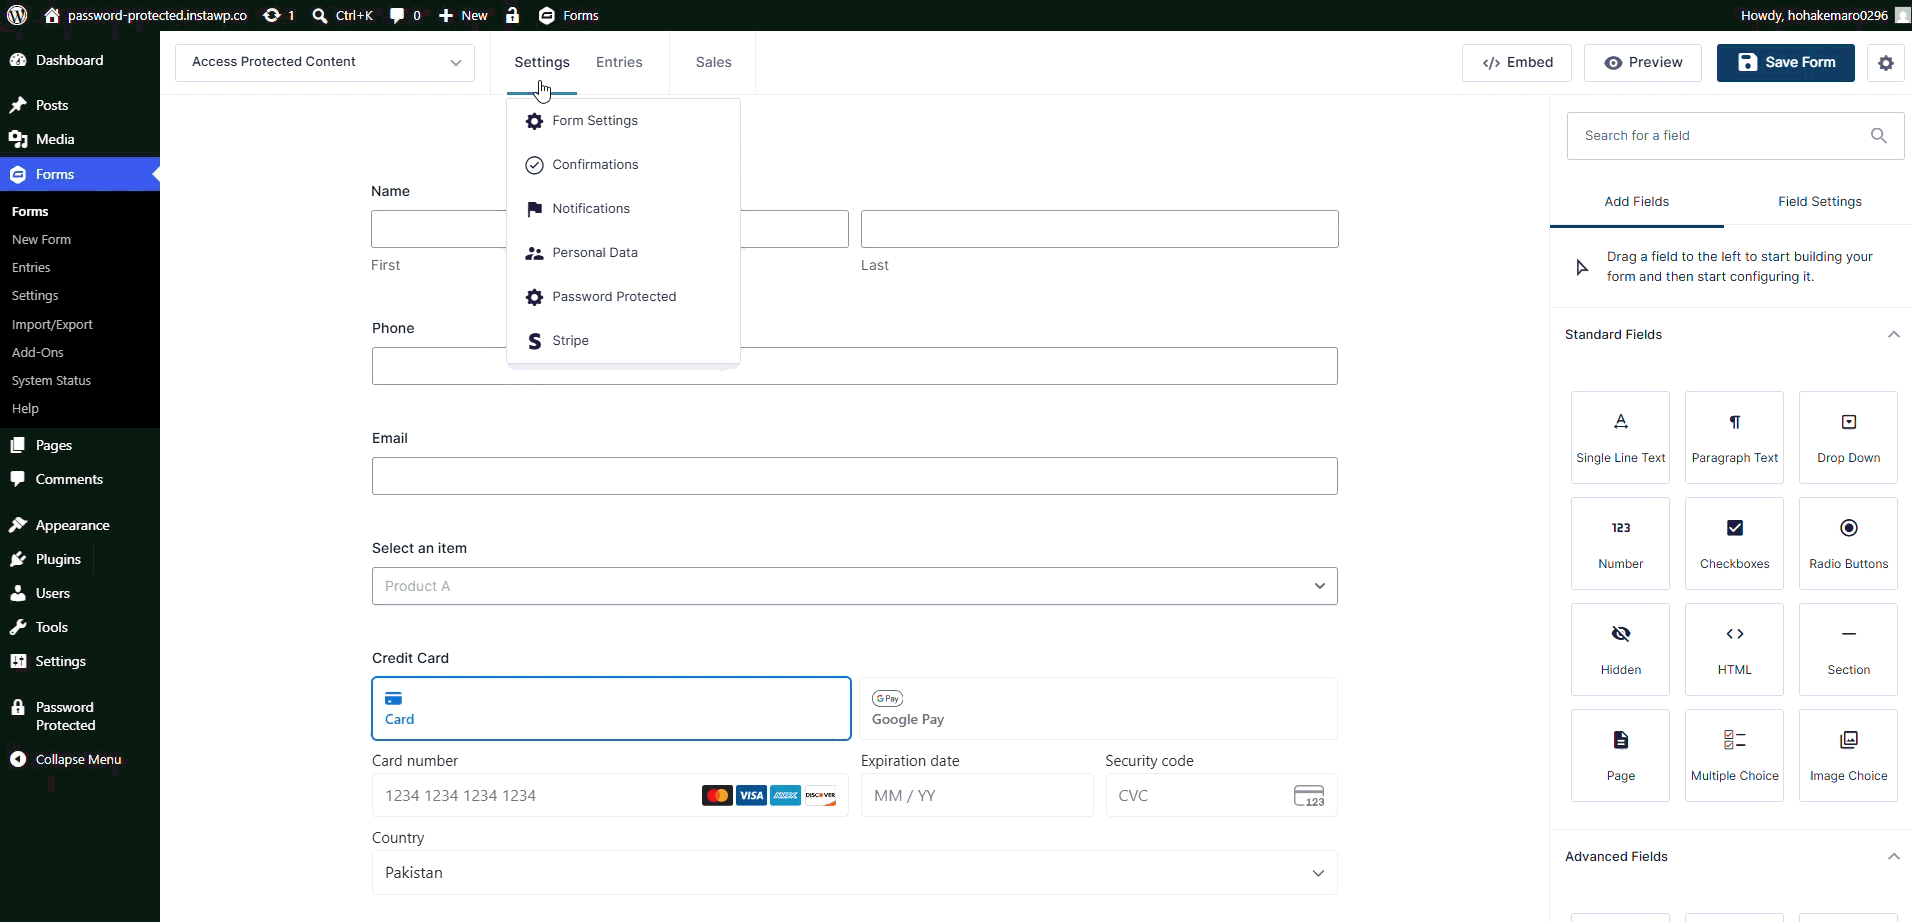The height and width of the screenshot is (922, 1912).
Task: Add an HTML field
Action: point(1734,649)
